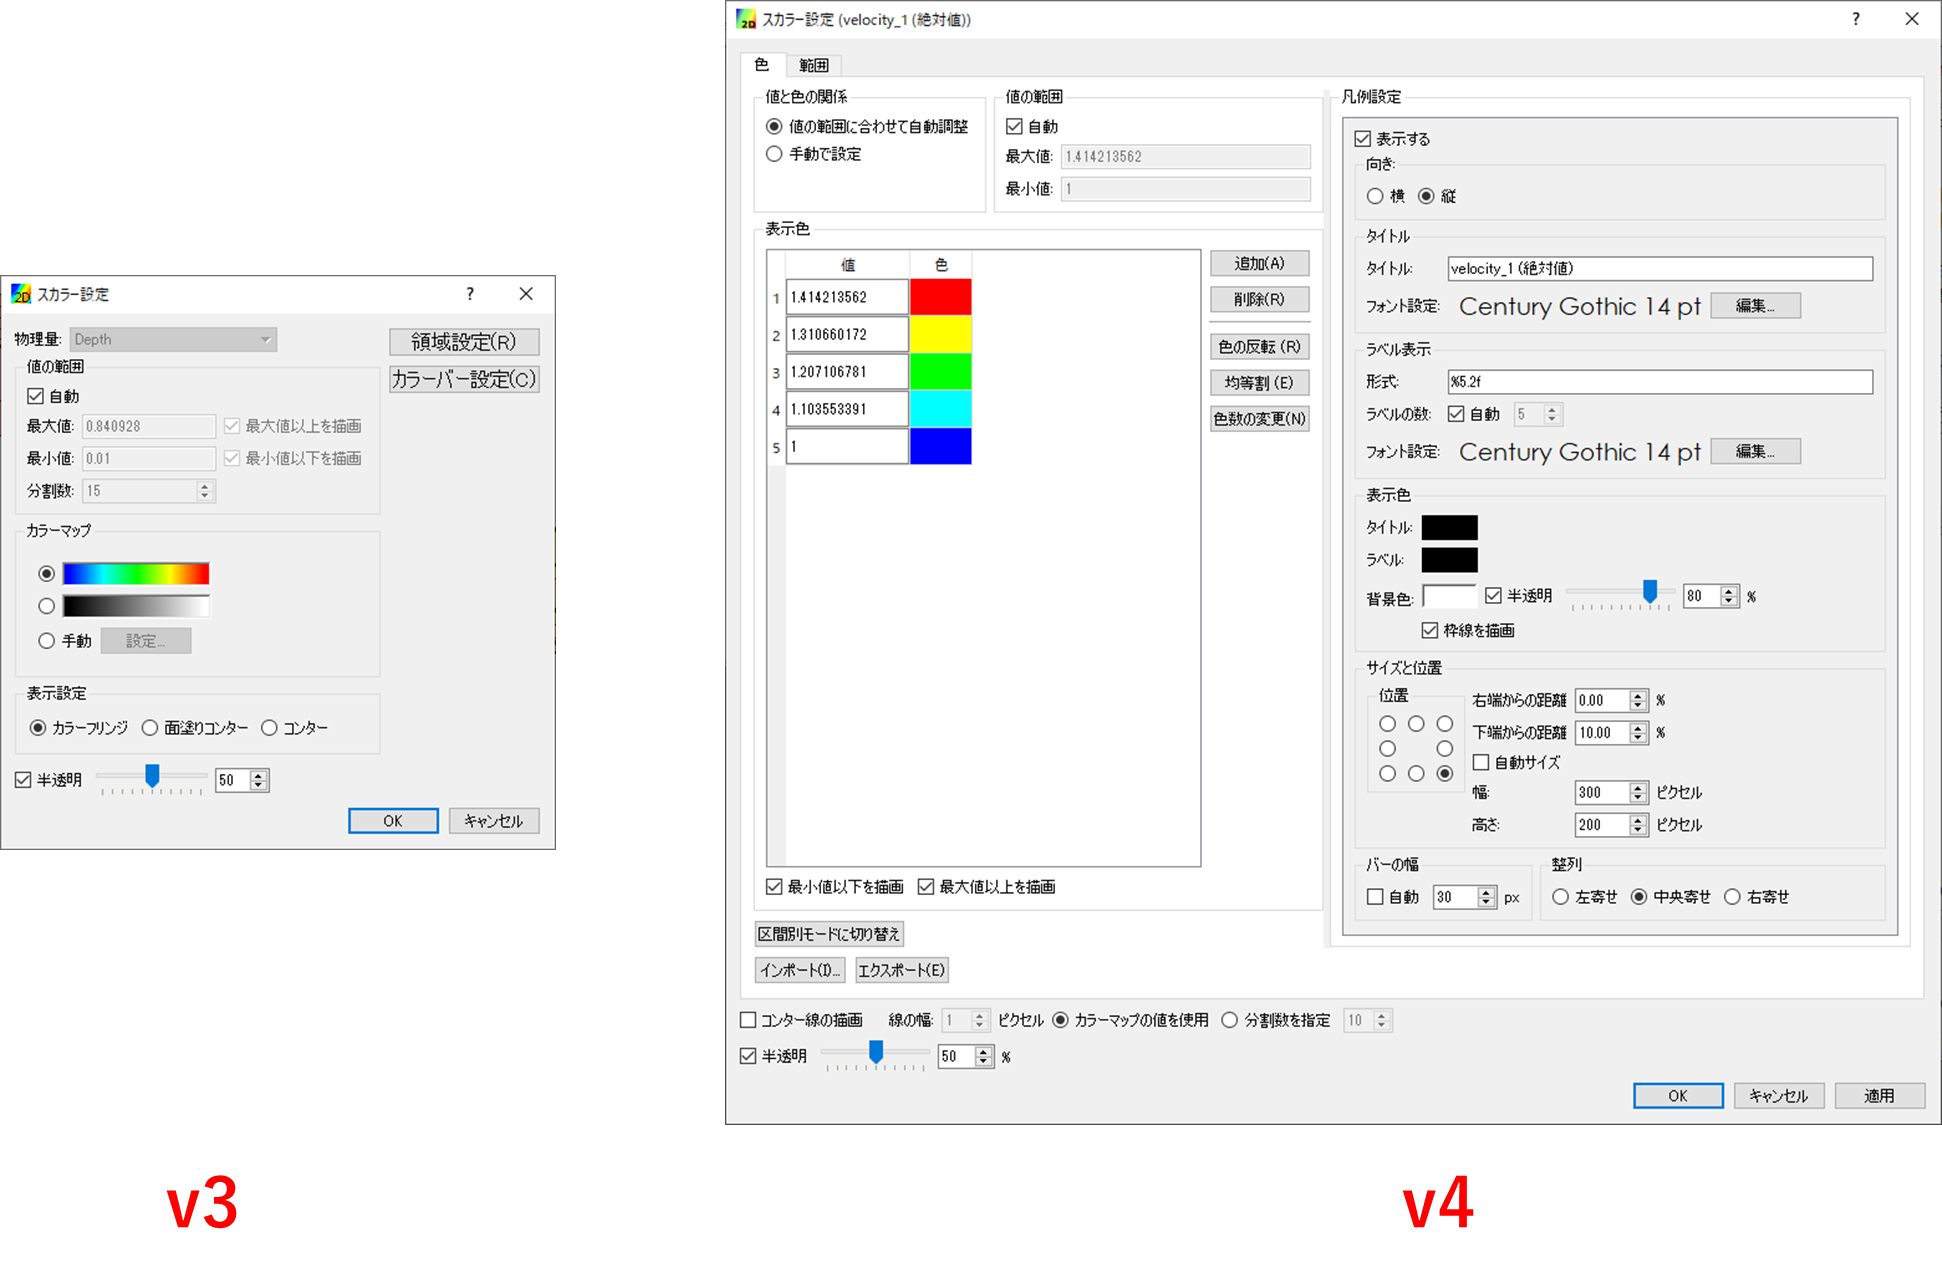Viewport: 1942px width, 1287px height.
Task: Click the red color swatch in row 1
Action: [x=940, y=297]
